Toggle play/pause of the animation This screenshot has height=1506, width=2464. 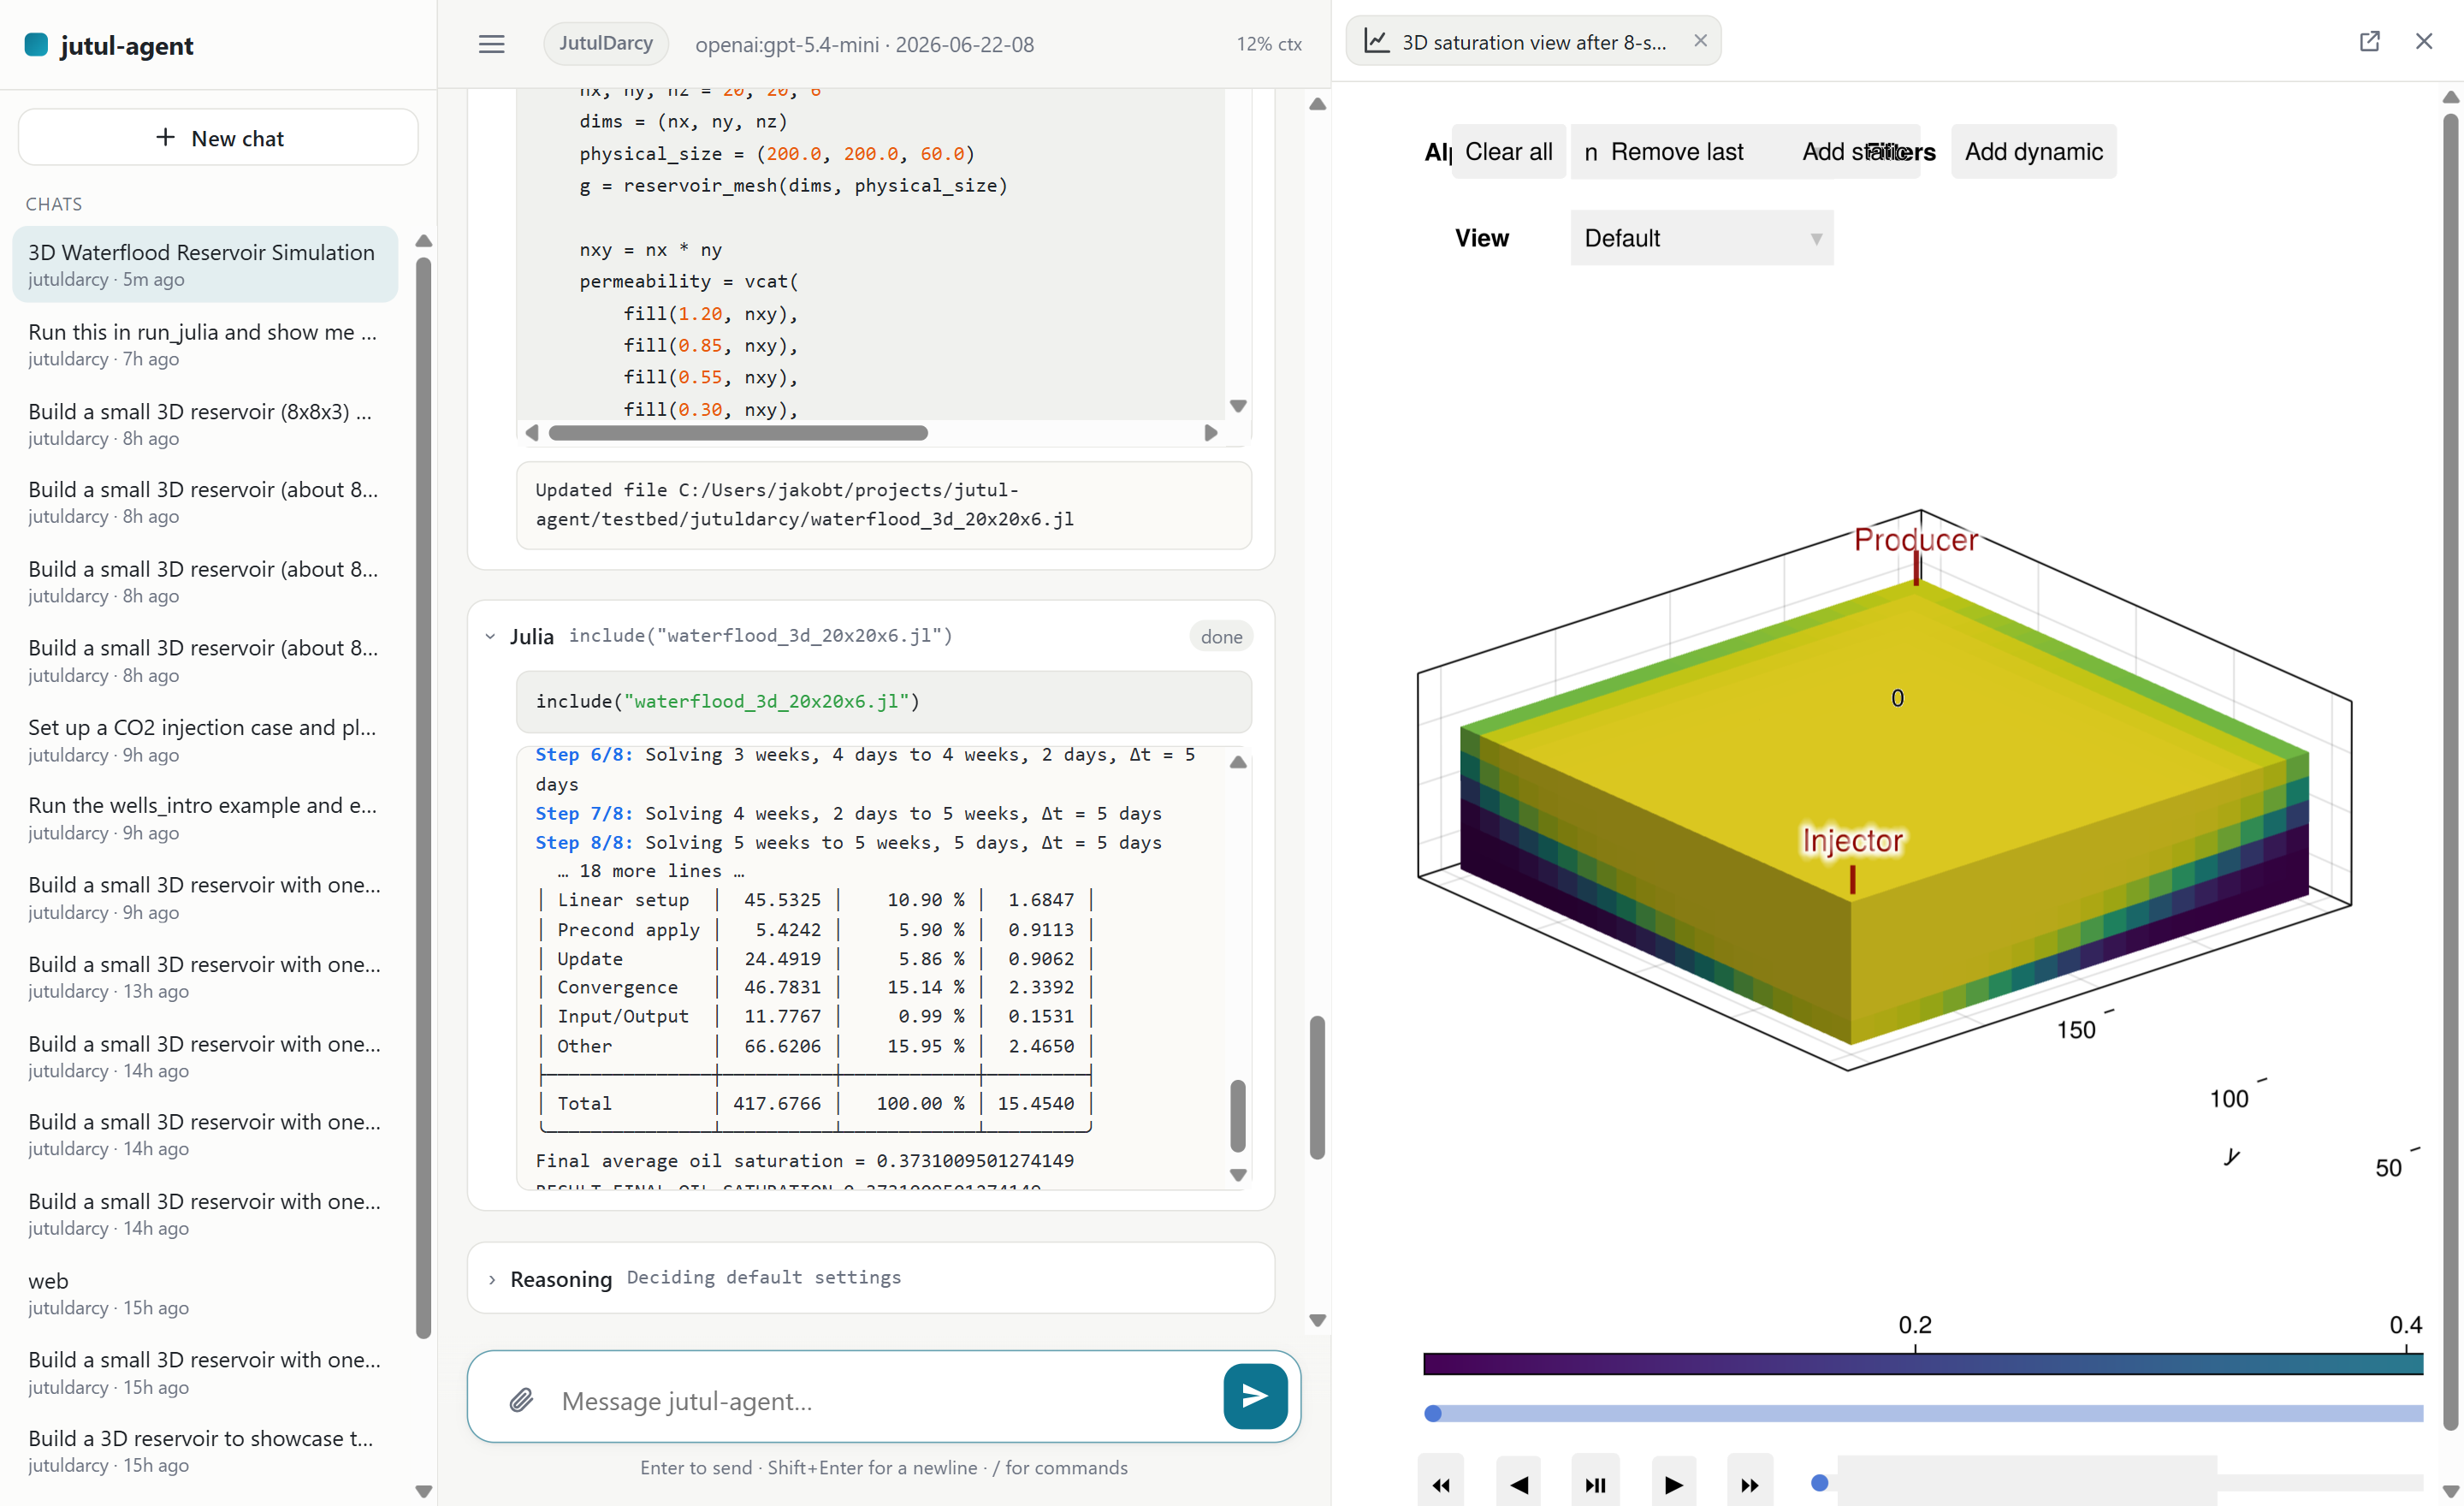(1596, 1484)
